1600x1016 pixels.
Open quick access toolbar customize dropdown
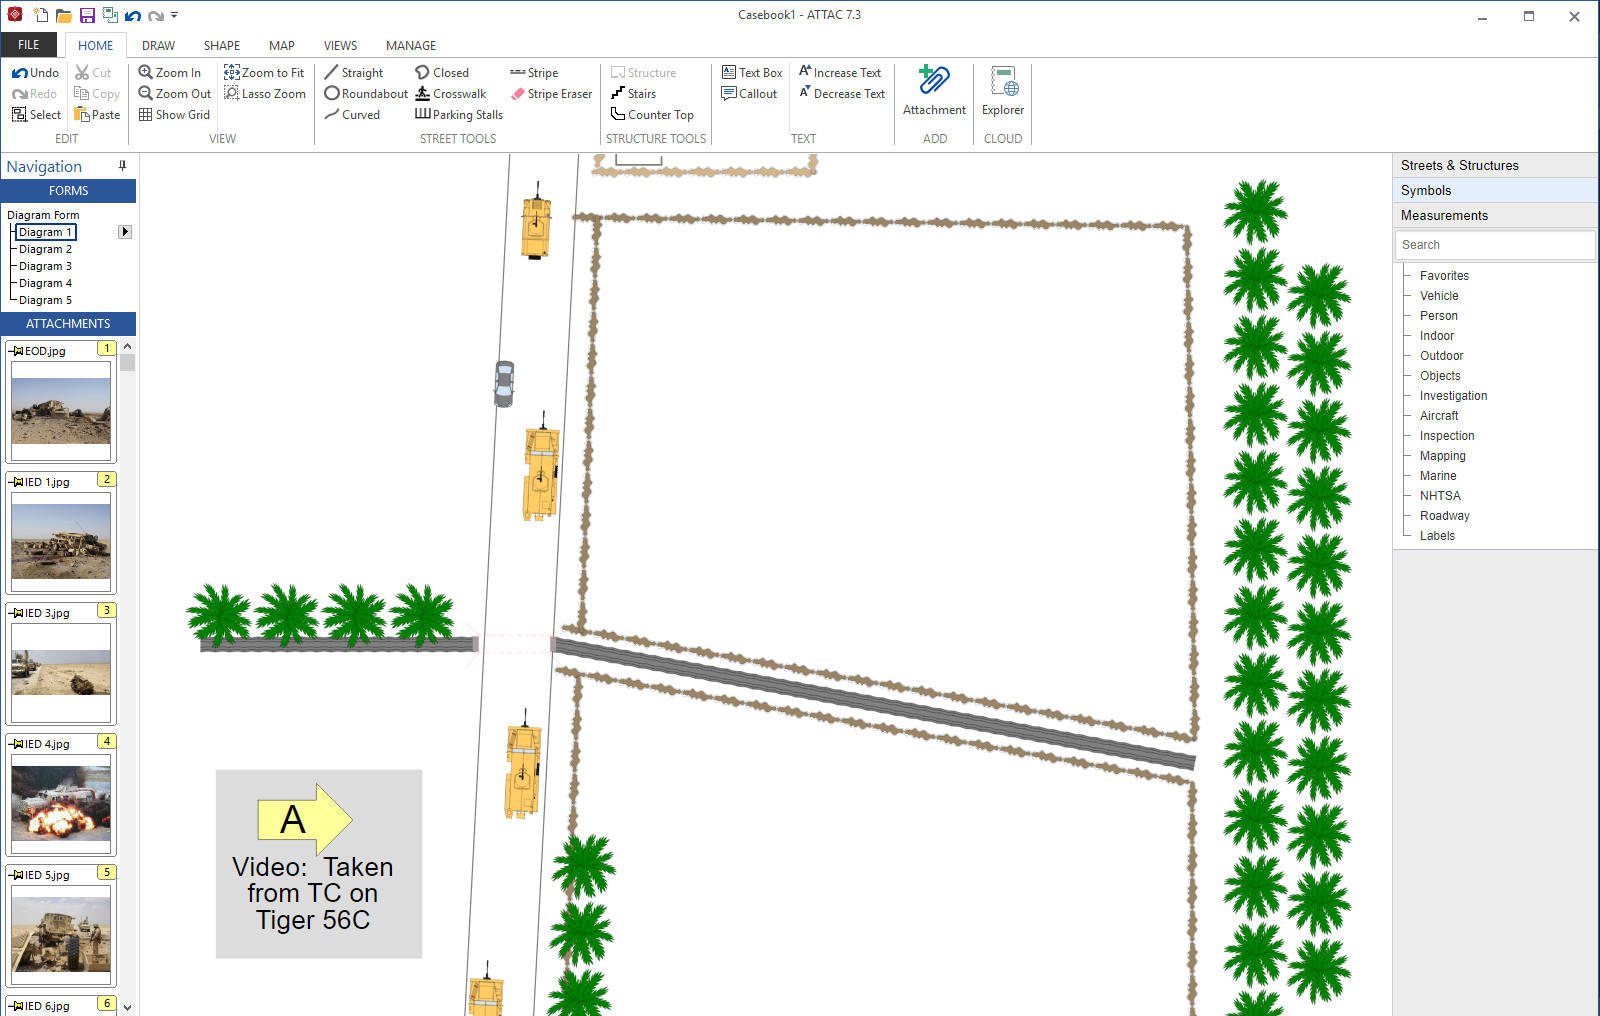pos(174,15)
